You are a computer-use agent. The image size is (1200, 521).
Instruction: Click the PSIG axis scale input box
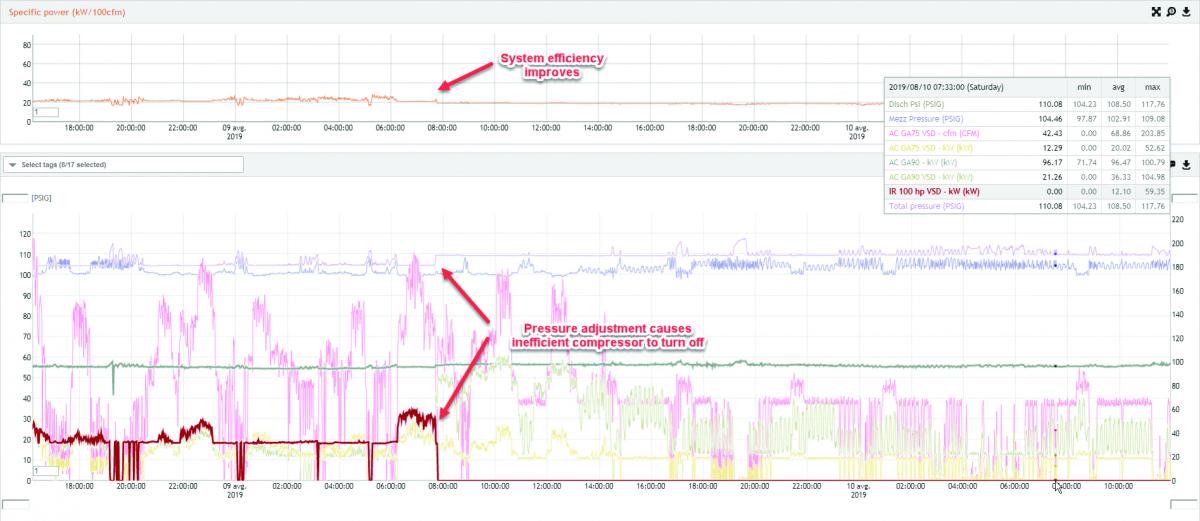tap(16, 198)
